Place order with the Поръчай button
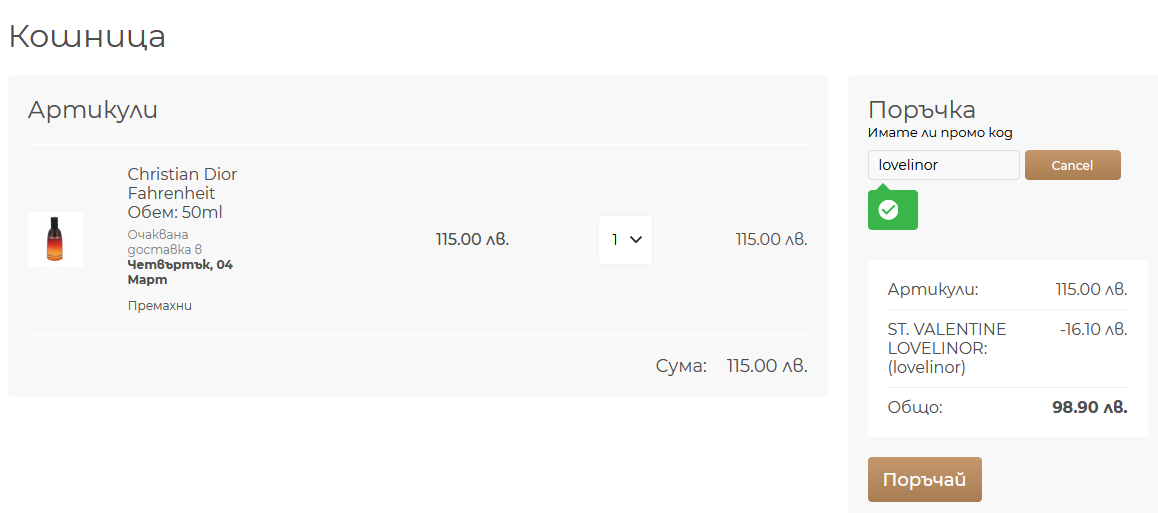Viewport: 1158px width, 513px height. point(925,480)
